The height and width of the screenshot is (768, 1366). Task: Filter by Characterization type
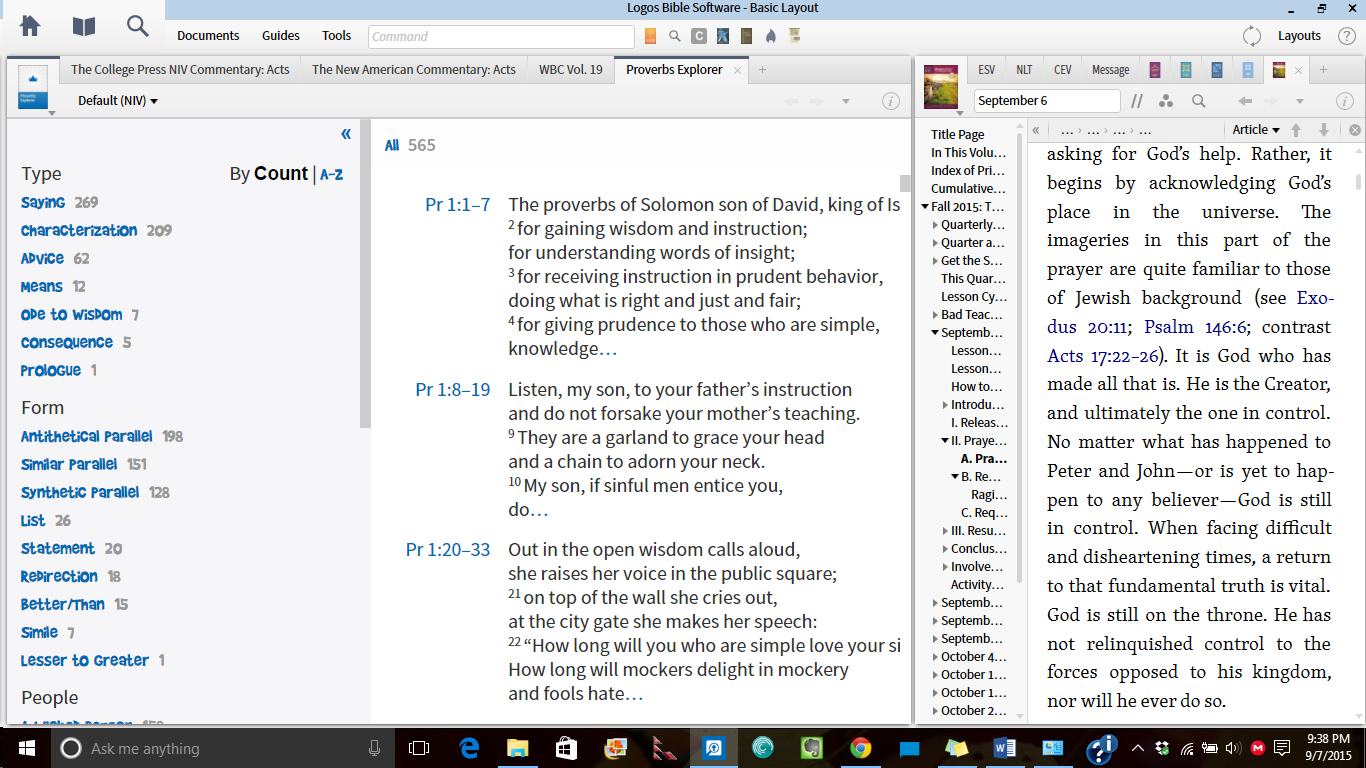(x=79, y=230)
